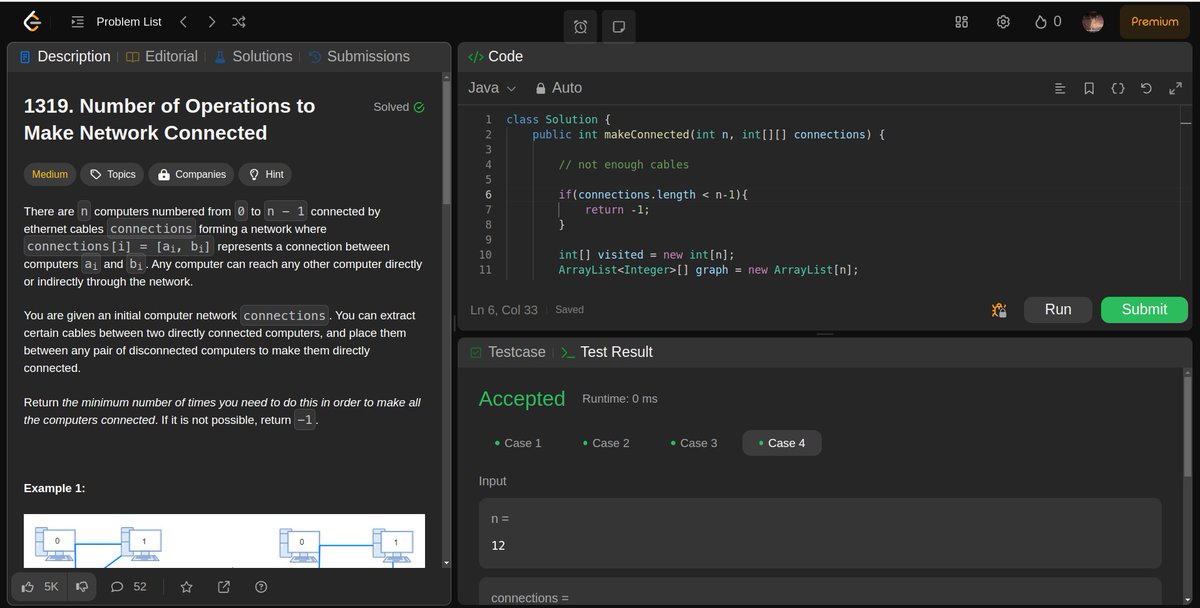
Task: Expand the code editor to fullscreen
Action: [x=1175, y=88]
